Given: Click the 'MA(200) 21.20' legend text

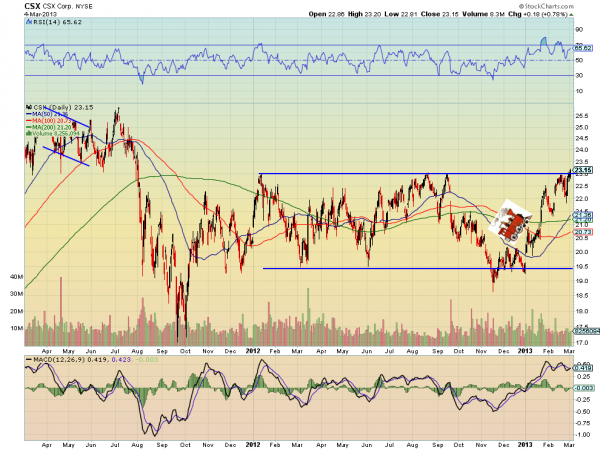Looking at the screenshot, I should click(52, 127).
